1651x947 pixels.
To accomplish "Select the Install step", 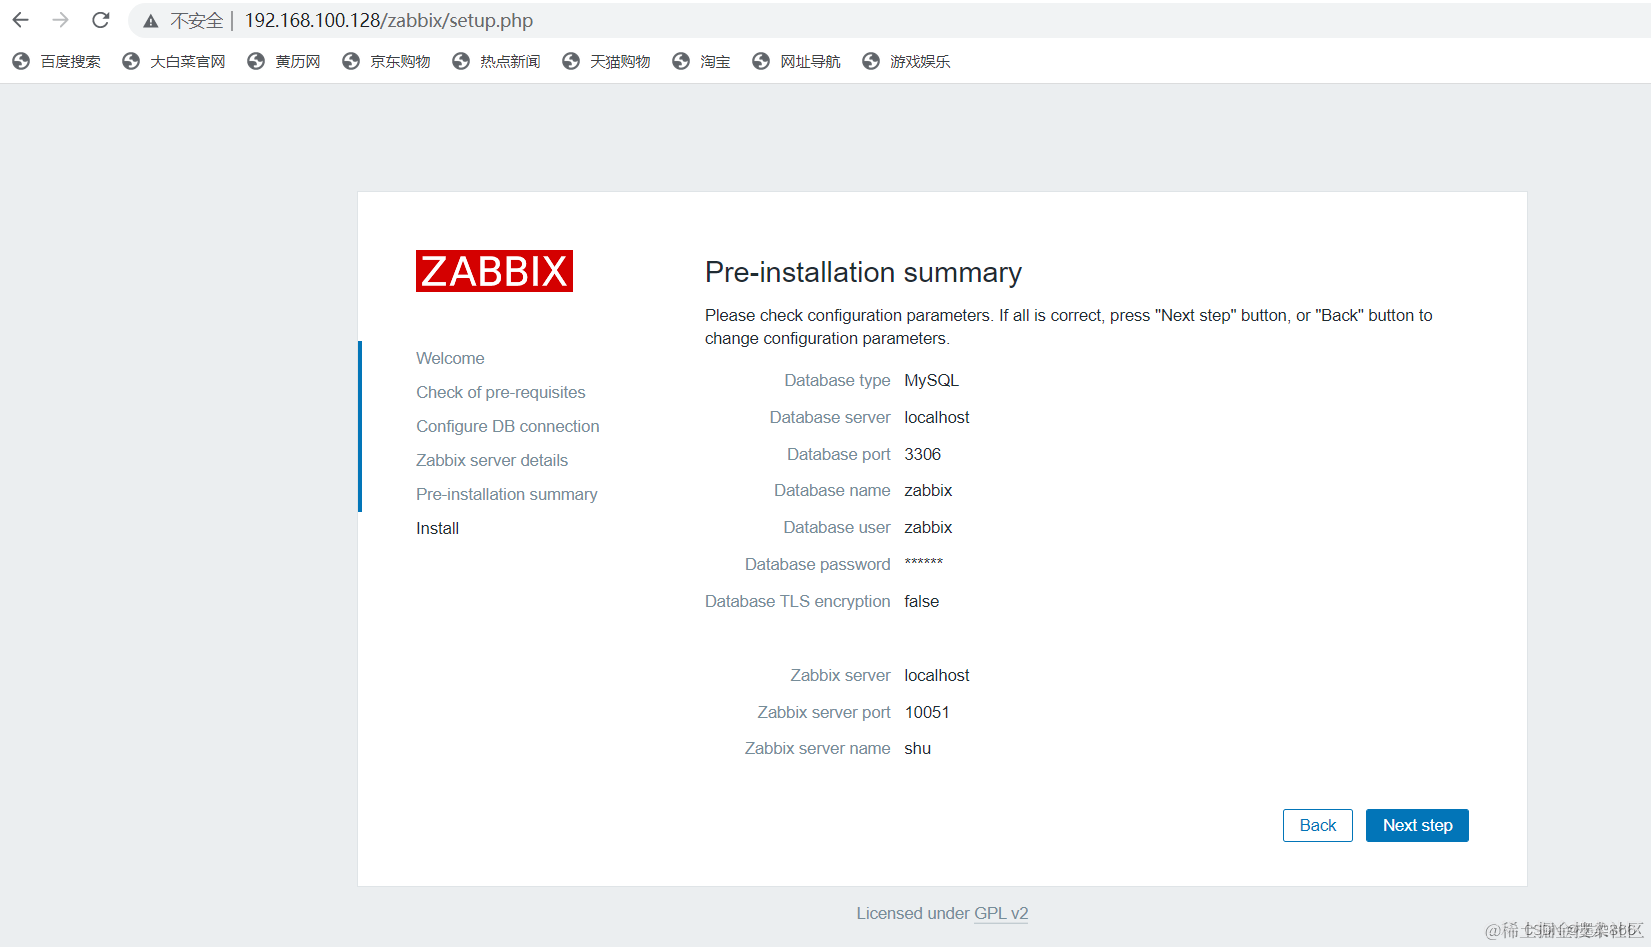I will coord(438,528).
